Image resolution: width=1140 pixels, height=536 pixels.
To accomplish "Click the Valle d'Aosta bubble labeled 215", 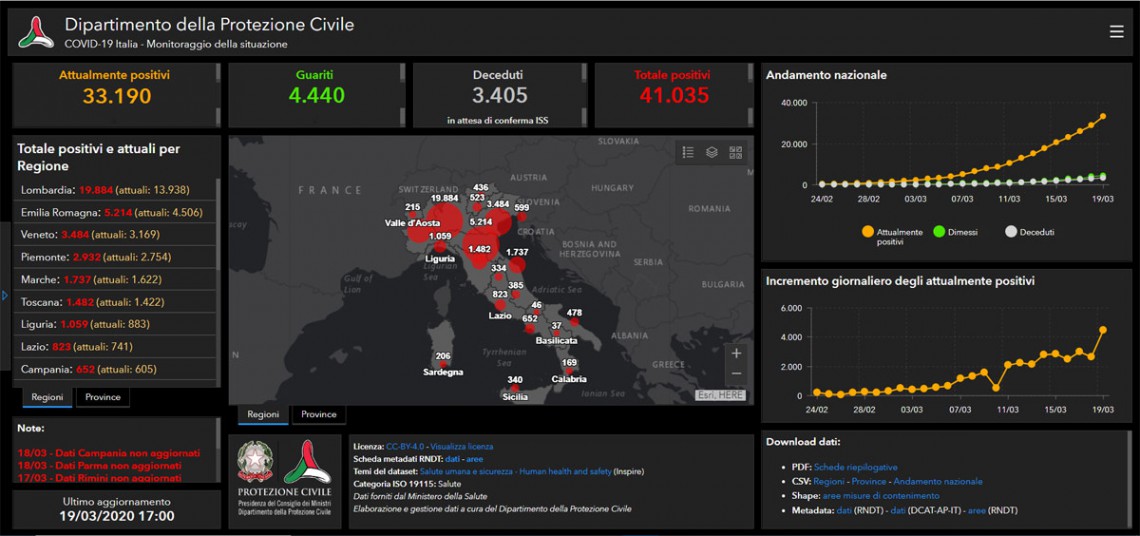I will [x=413, y=215].
